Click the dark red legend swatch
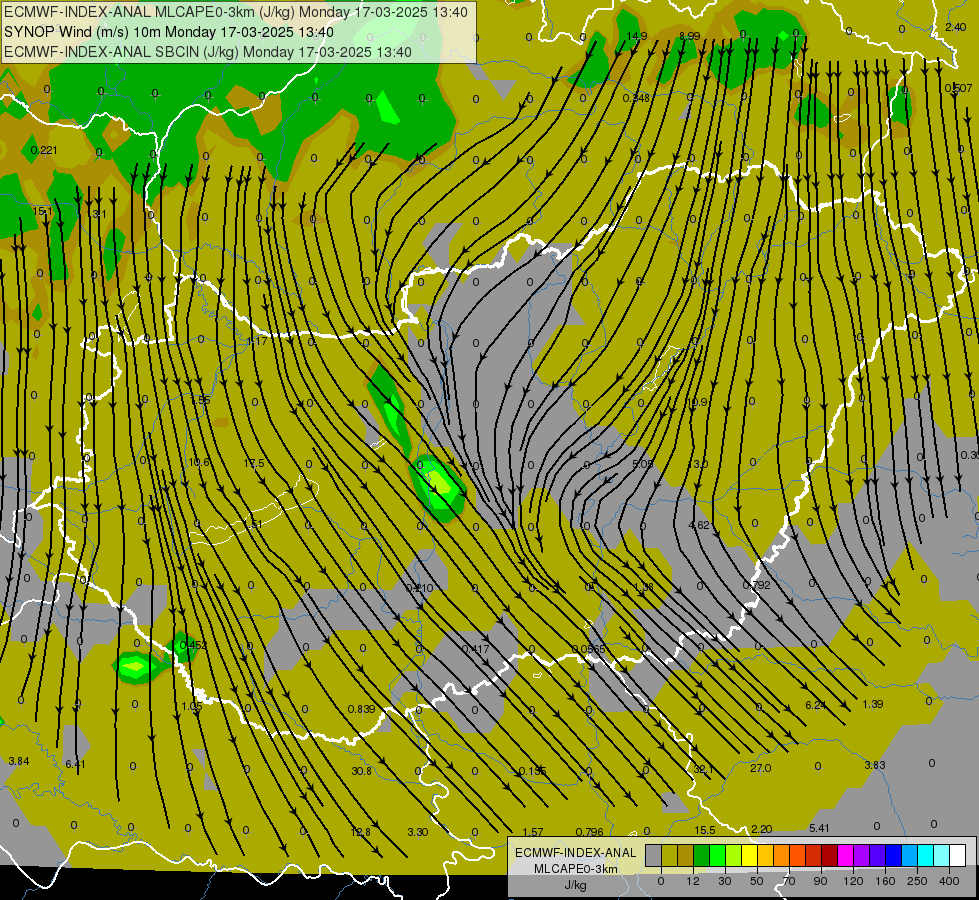The height and width of the screenshot is (900, 979). 829,855
